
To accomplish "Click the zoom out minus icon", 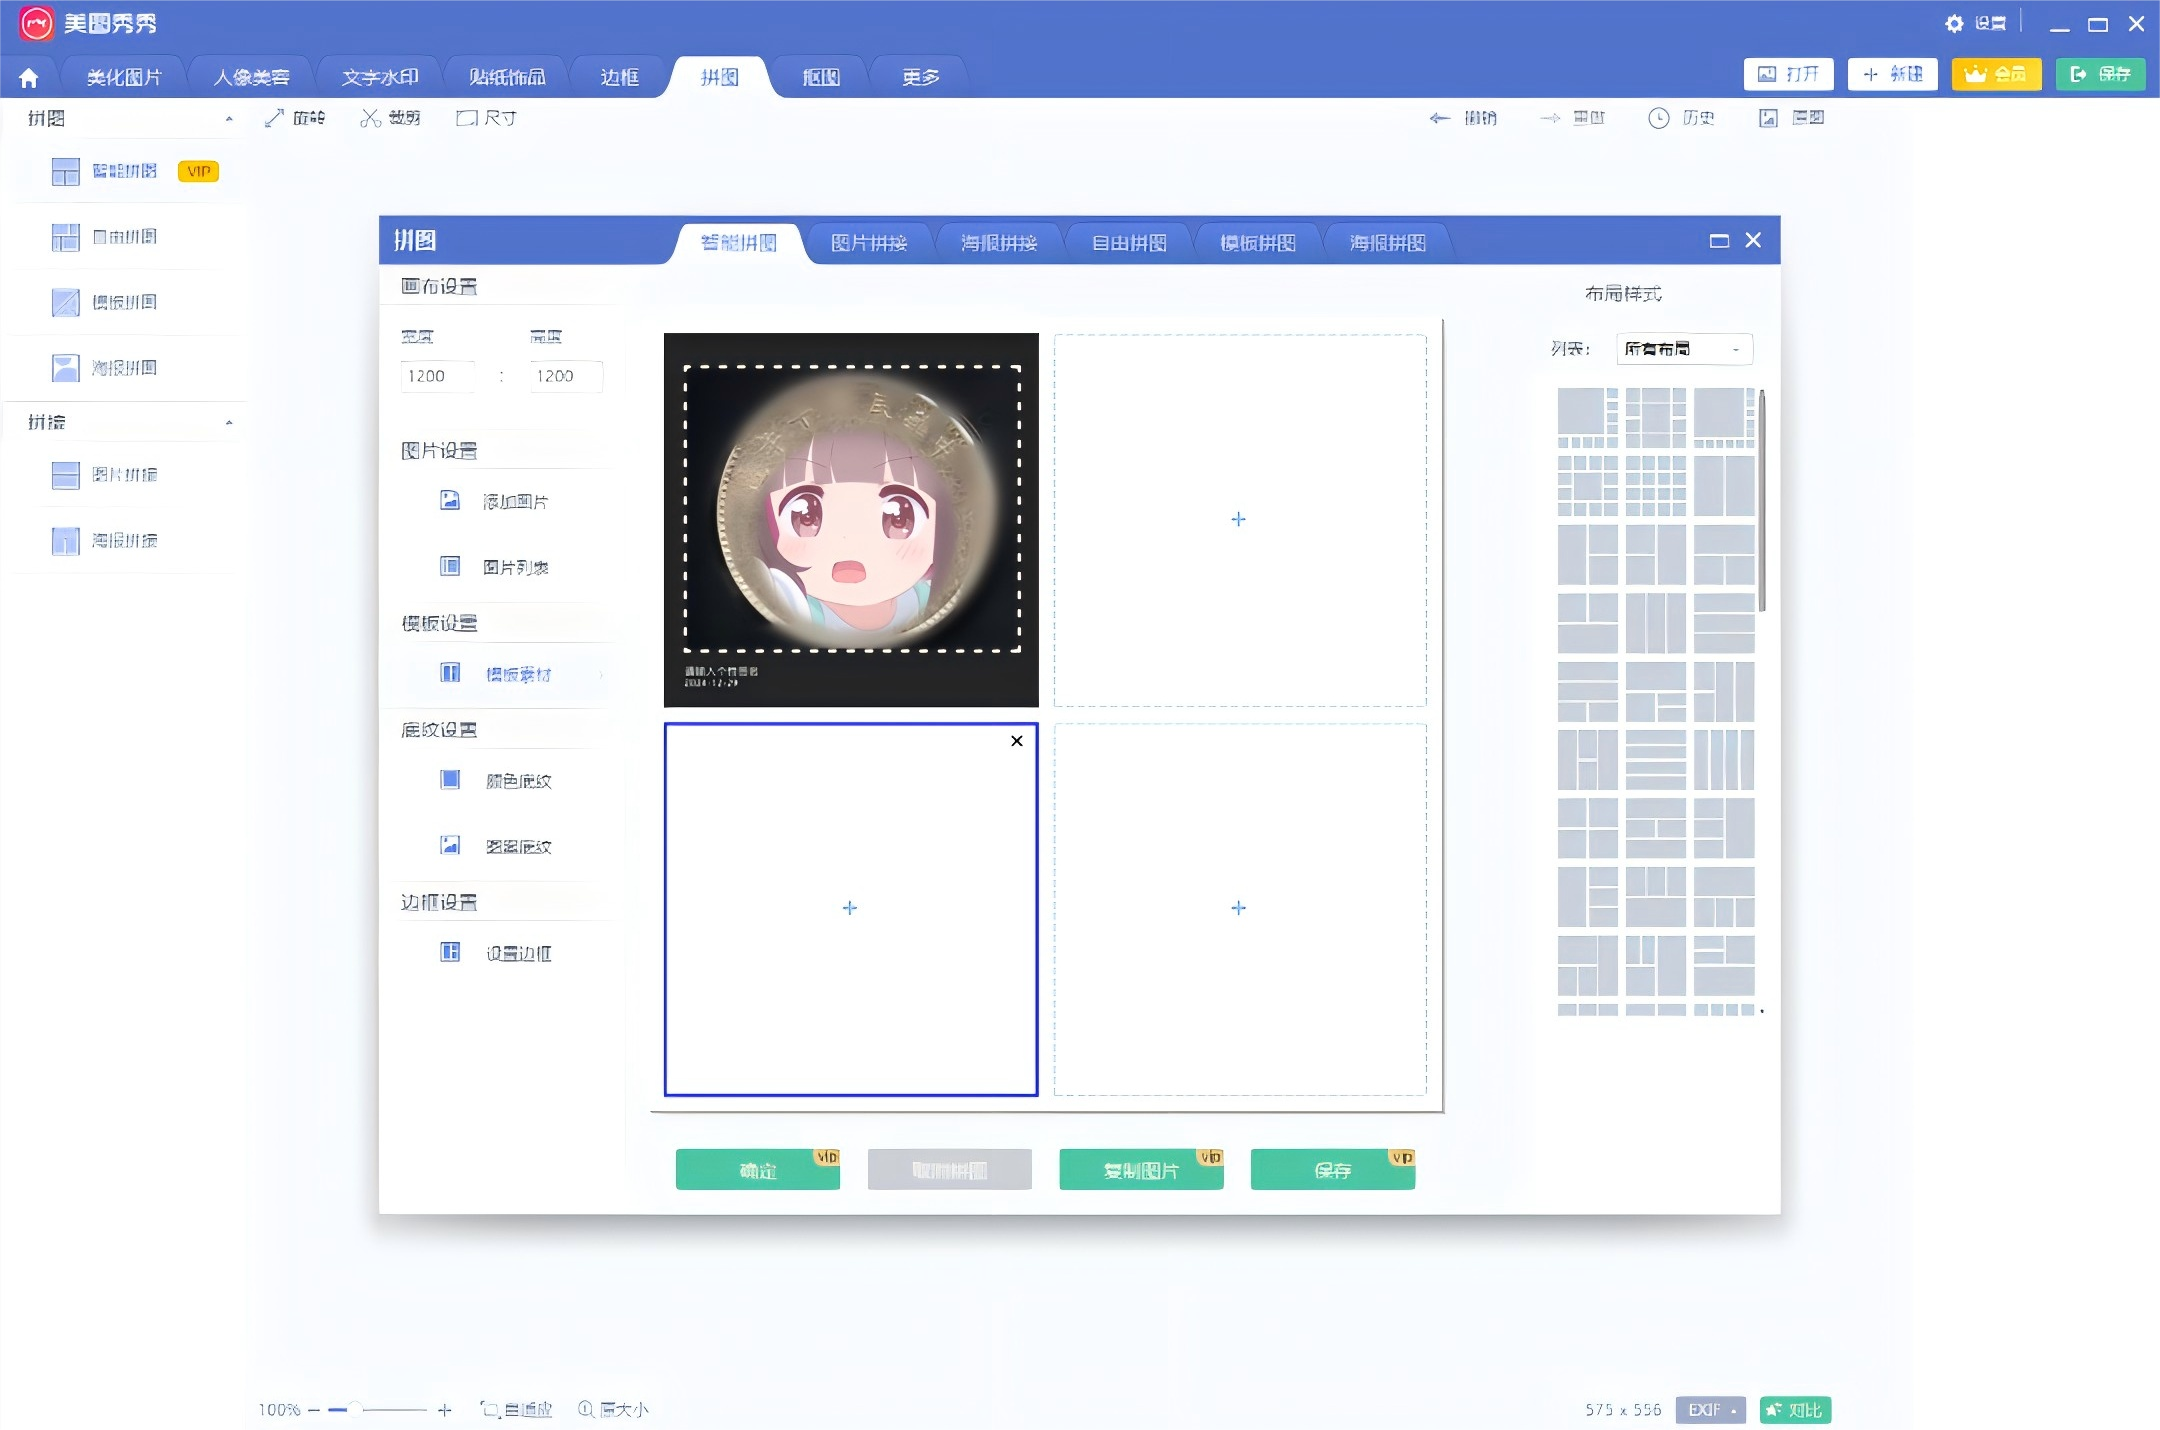I will tap(314, 1410).
